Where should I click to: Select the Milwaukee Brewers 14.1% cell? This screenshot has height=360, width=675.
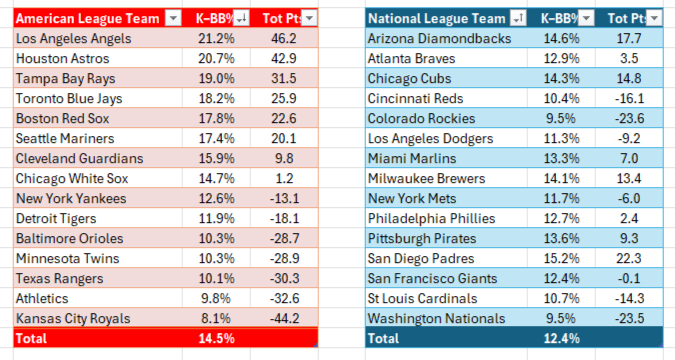(561, 178)
